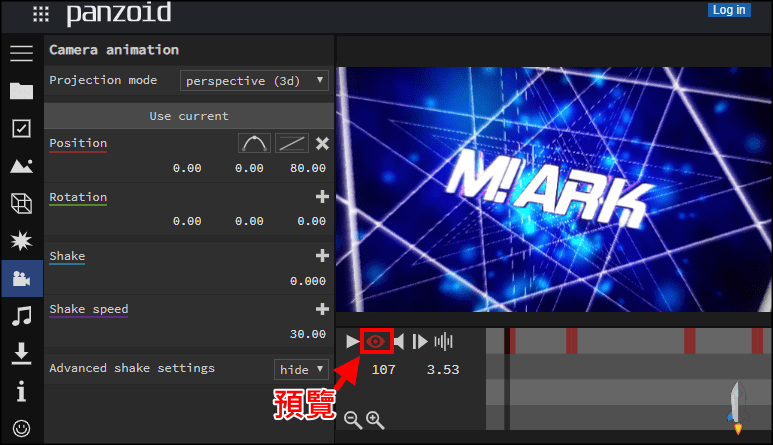Open the music note audio panel
This screenshot has height=445, width=773.
[x=21, y=316]
